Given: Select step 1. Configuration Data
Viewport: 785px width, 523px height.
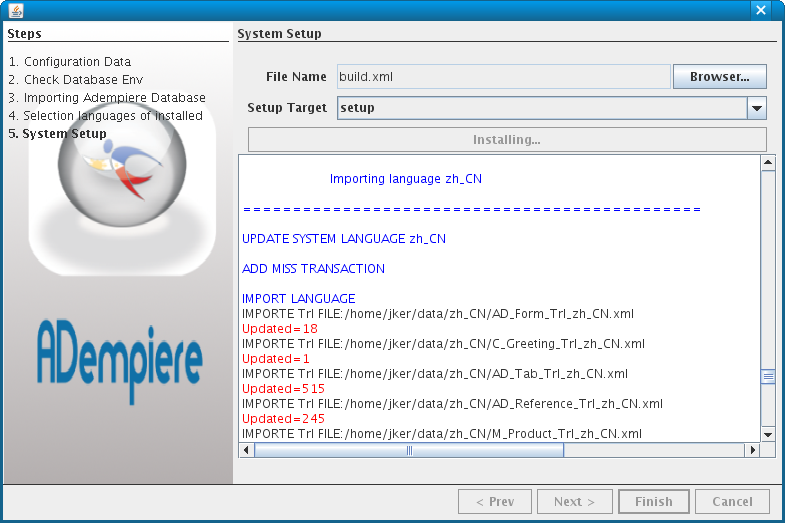Looking at the screenshot, I should [70, 62].
